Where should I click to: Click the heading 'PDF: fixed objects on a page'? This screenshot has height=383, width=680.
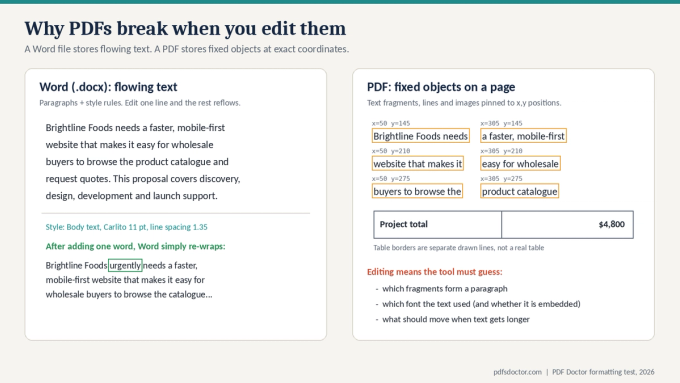click(441, 87)
